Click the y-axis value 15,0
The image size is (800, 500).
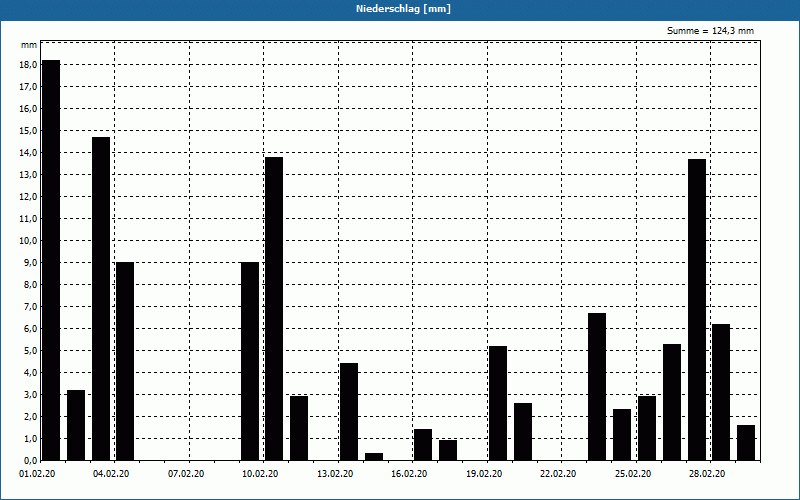tap(28, 131)
